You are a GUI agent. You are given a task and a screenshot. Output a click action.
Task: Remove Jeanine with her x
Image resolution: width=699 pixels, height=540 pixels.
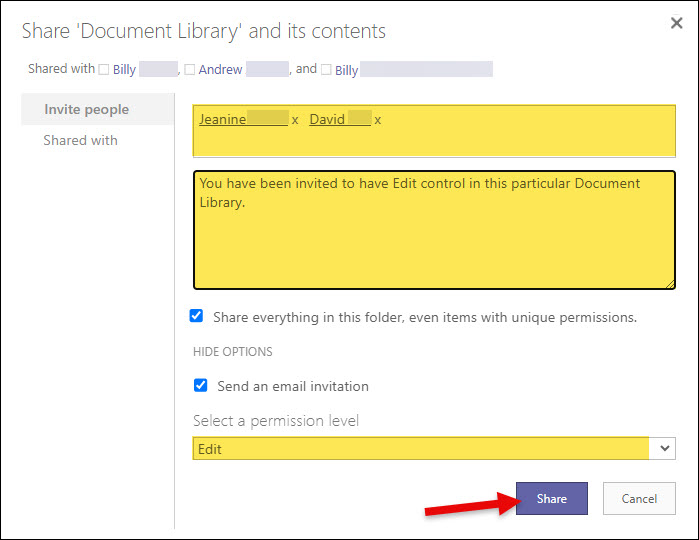coord(295,120)
